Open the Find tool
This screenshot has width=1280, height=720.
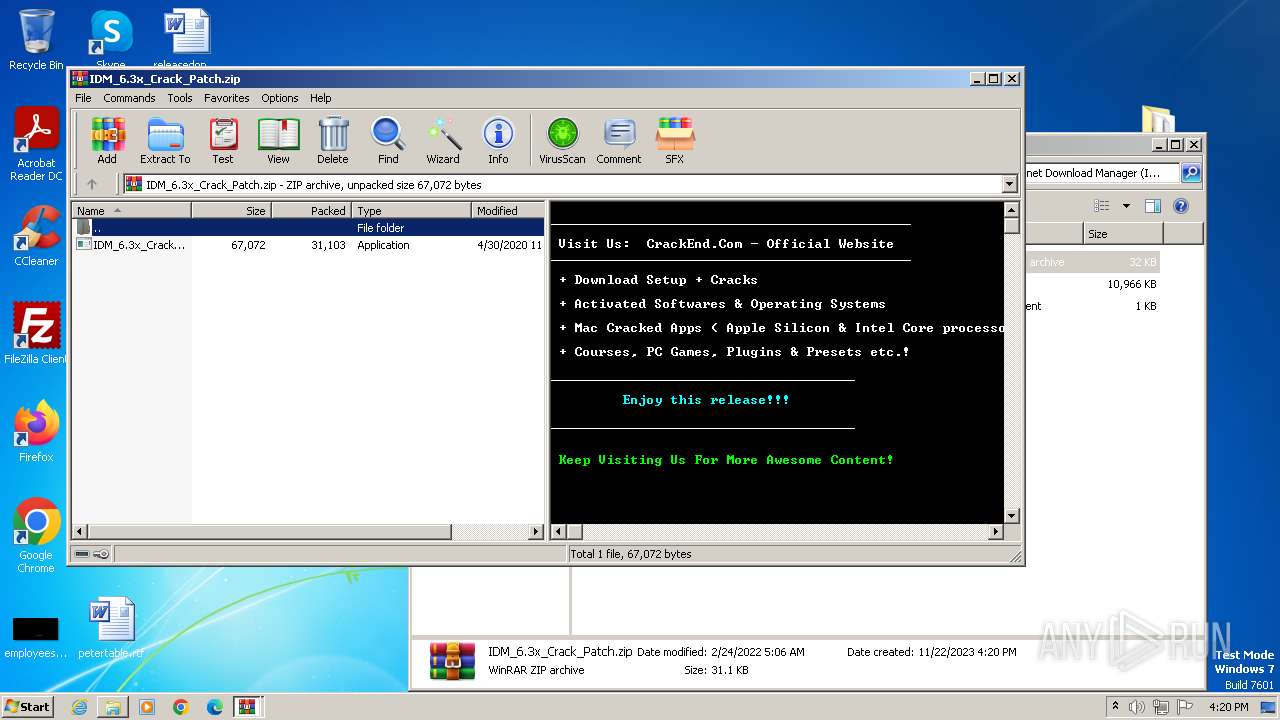pos(388,140)
